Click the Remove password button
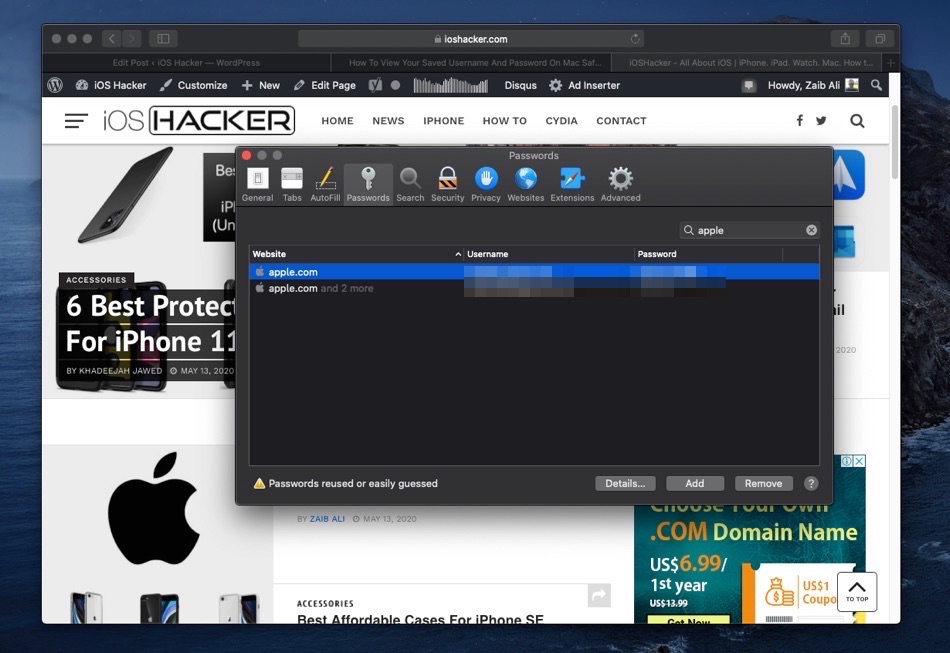The image size is (950, 653). [763, 483]
